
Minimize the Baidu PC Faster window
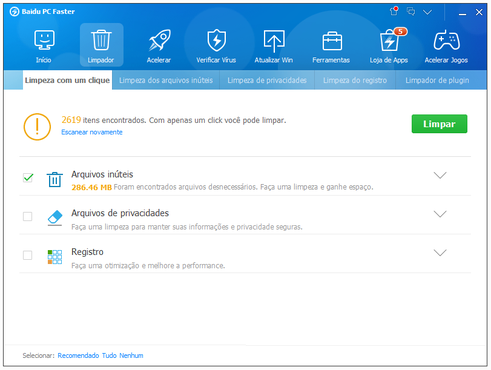[x=462, y=13]
